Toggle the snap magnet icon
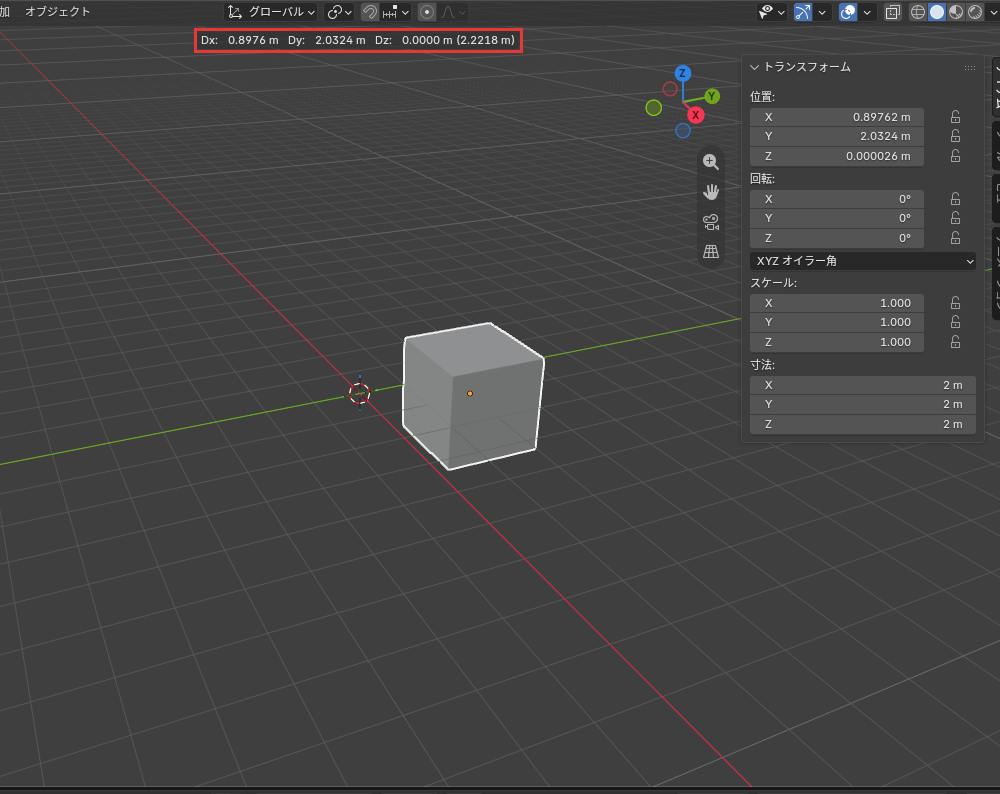 coord(369,12)
